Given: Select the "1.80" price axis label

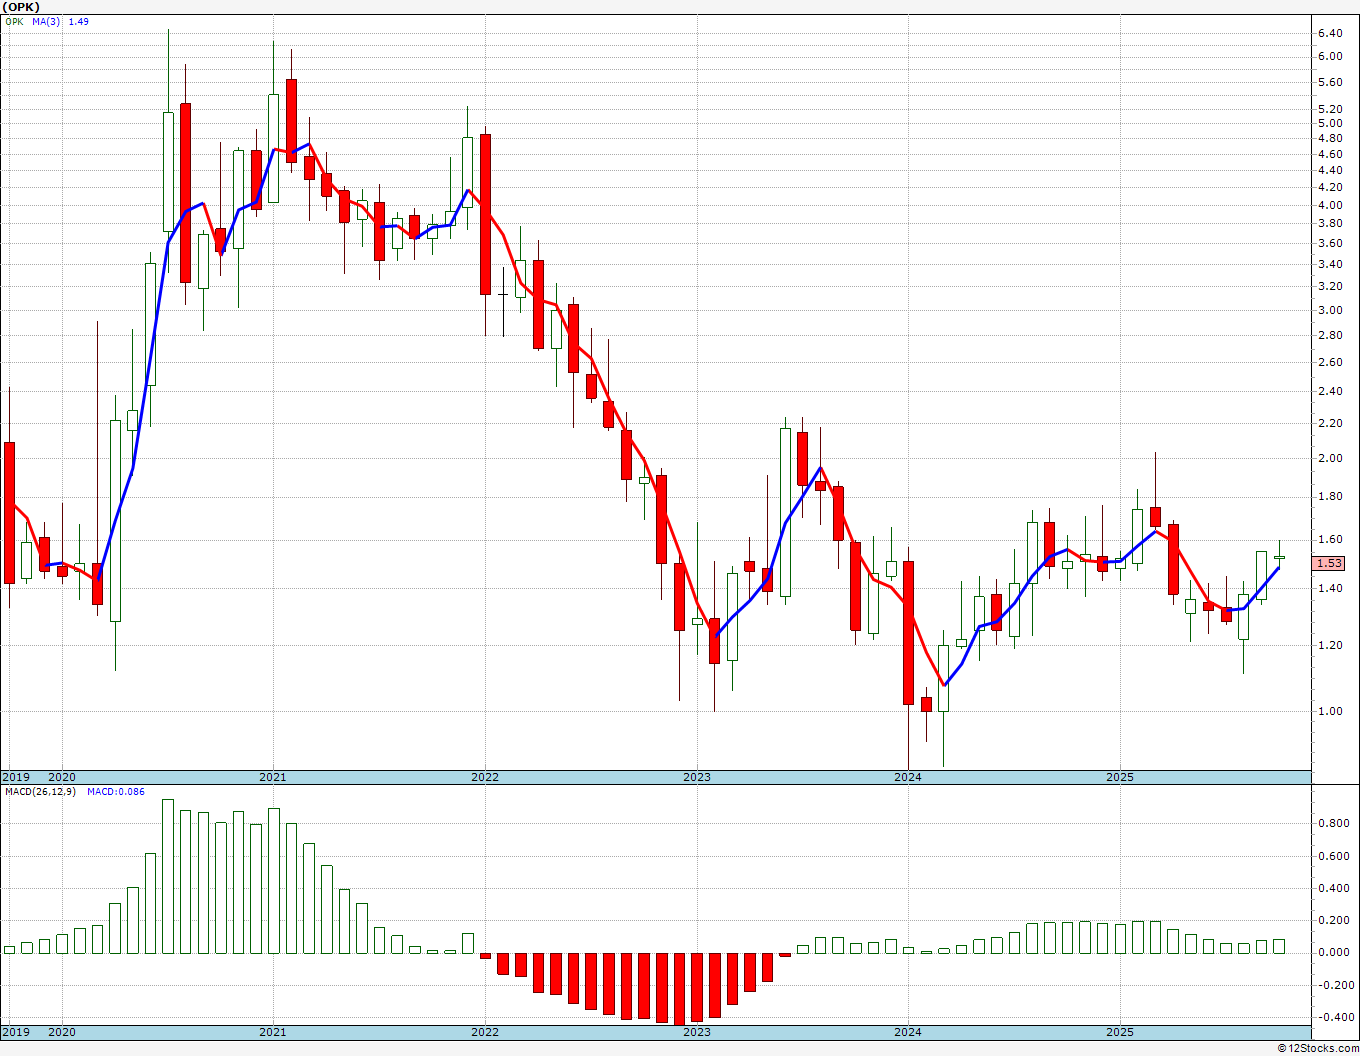Looking at the screenshot, I should click(x=1330, y=496).
